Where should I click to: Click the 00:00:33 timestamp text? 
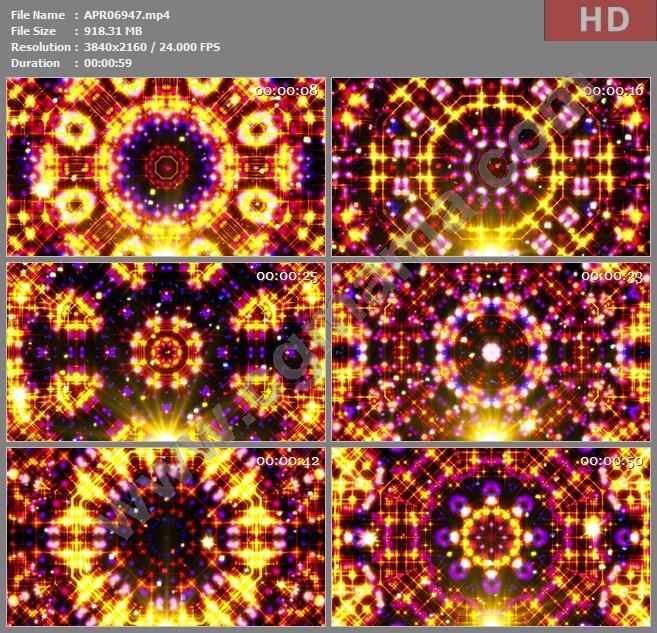pos(614,276)
